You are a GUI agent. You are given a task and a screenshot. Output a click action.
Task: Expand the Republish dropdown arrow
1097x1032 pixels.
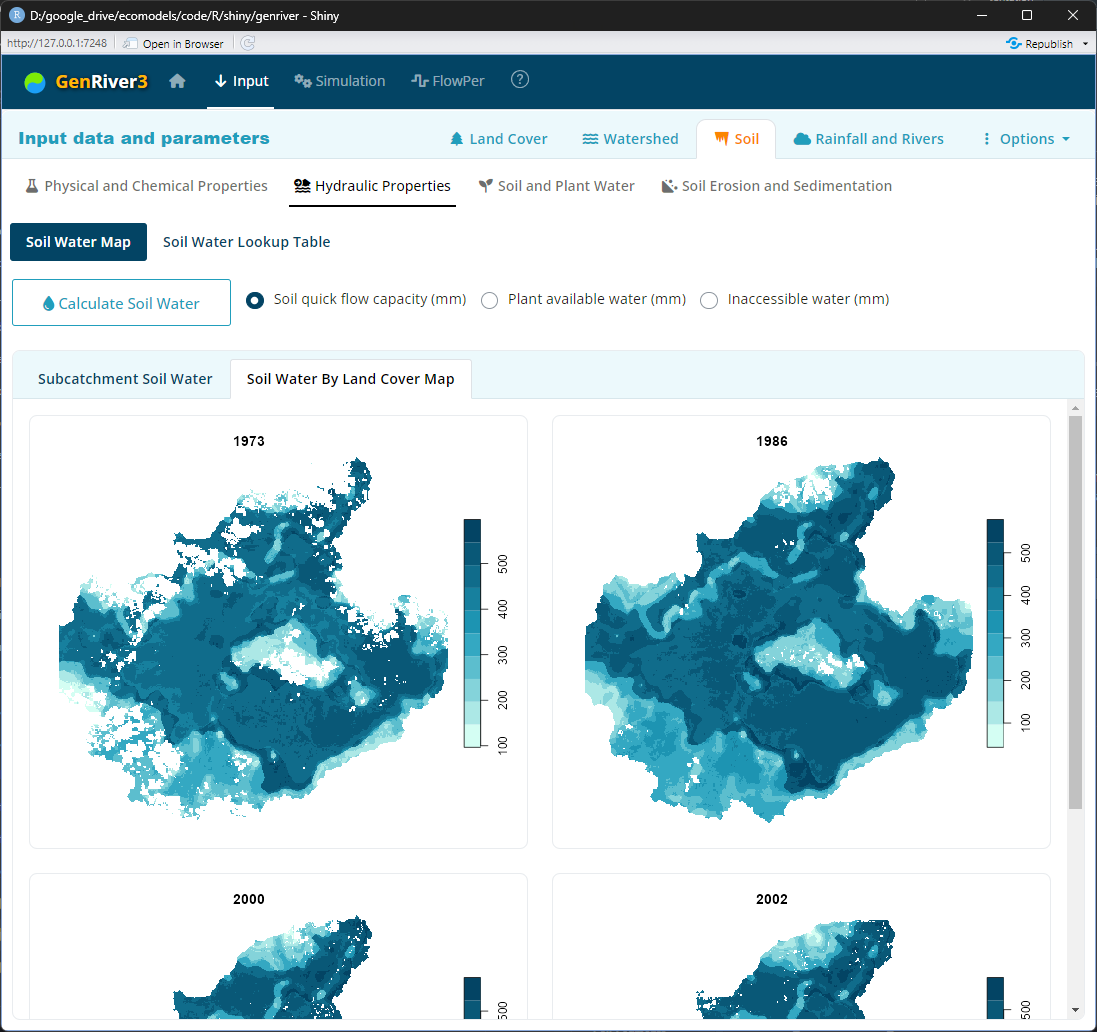point(1085,43)
